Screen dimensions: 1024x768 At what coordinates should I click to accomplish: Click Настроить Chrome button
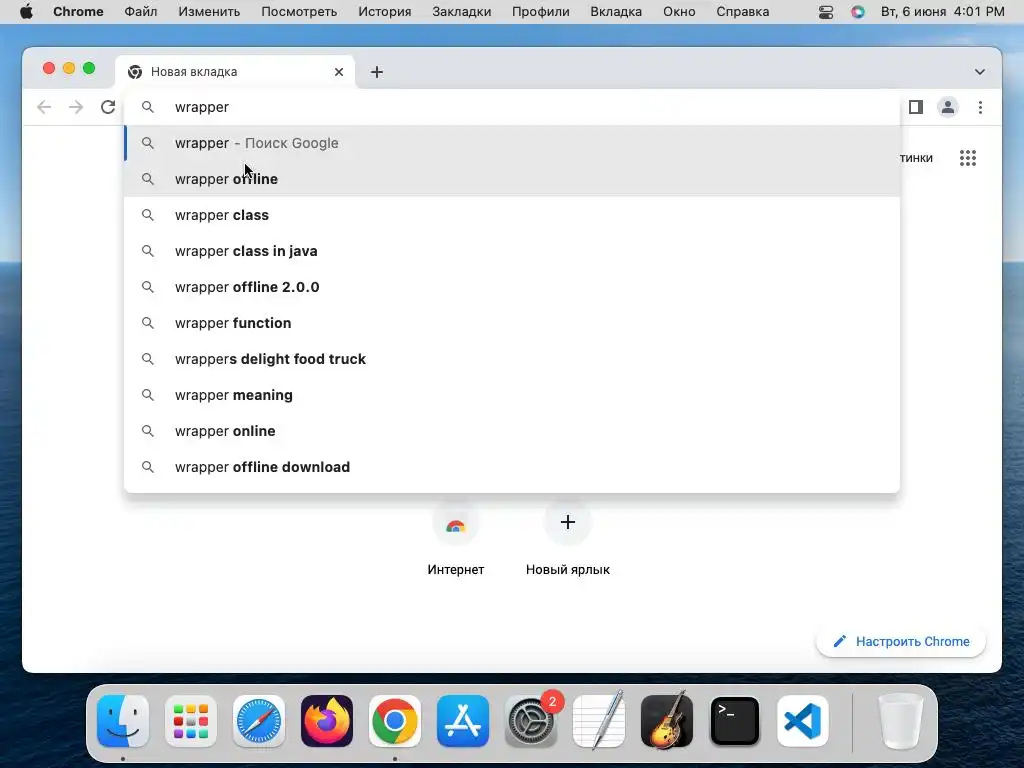[x=901, y=641]
